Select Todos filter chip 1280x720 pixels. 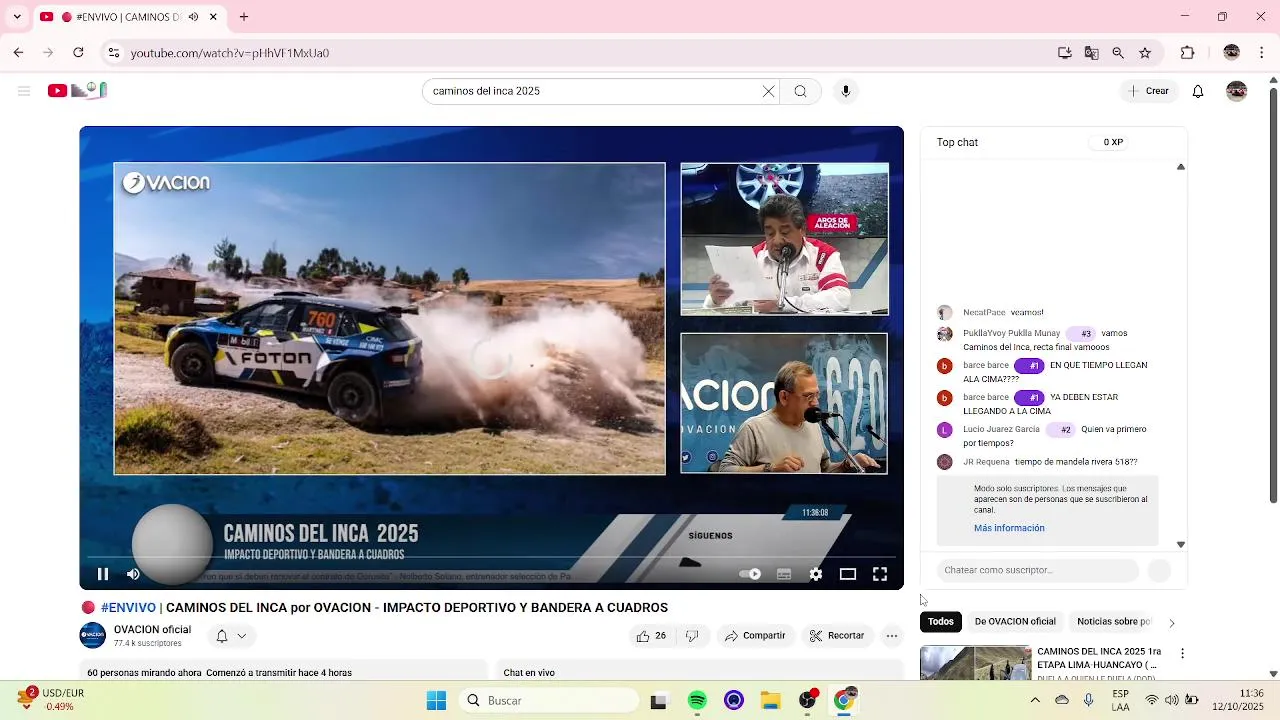[x=941, y=622]
